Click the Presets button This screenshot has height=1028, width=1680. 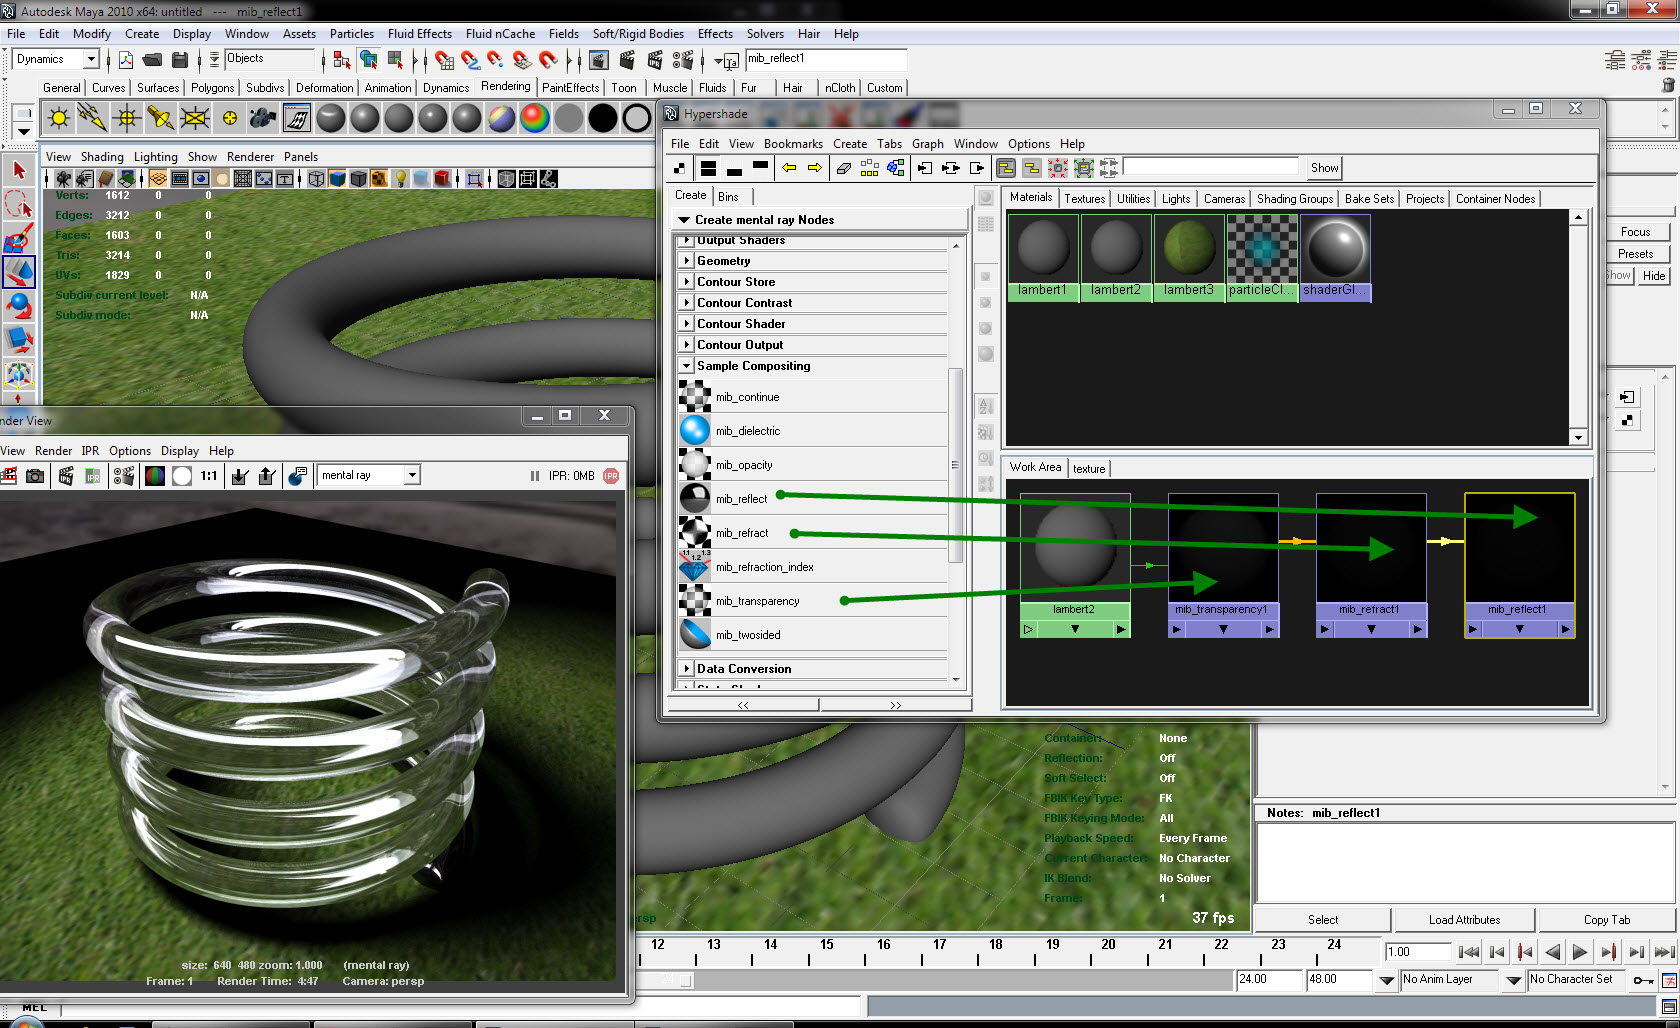click(1635, 254)
